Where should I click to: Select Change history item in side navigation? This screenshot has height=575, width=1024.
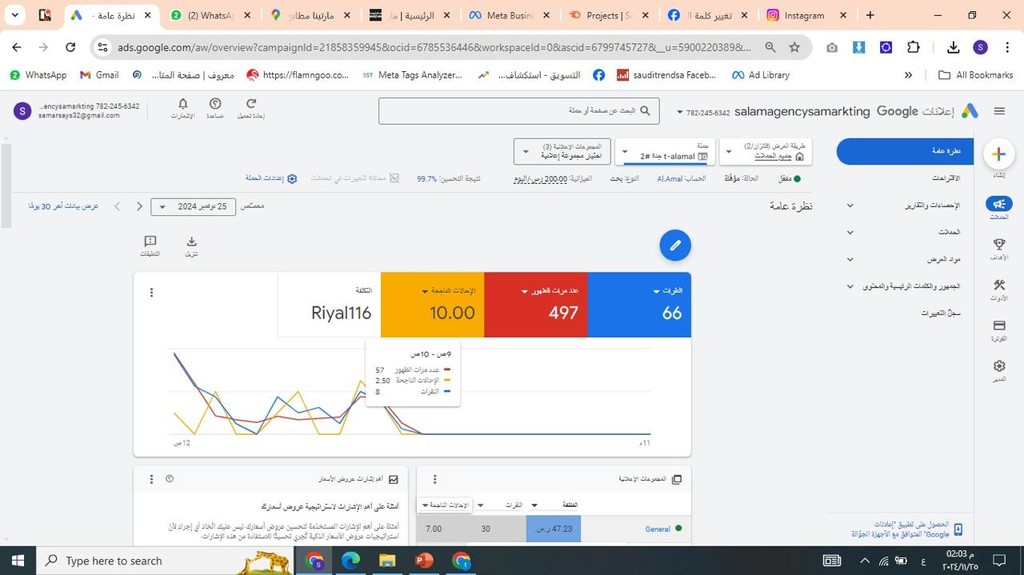940,314
